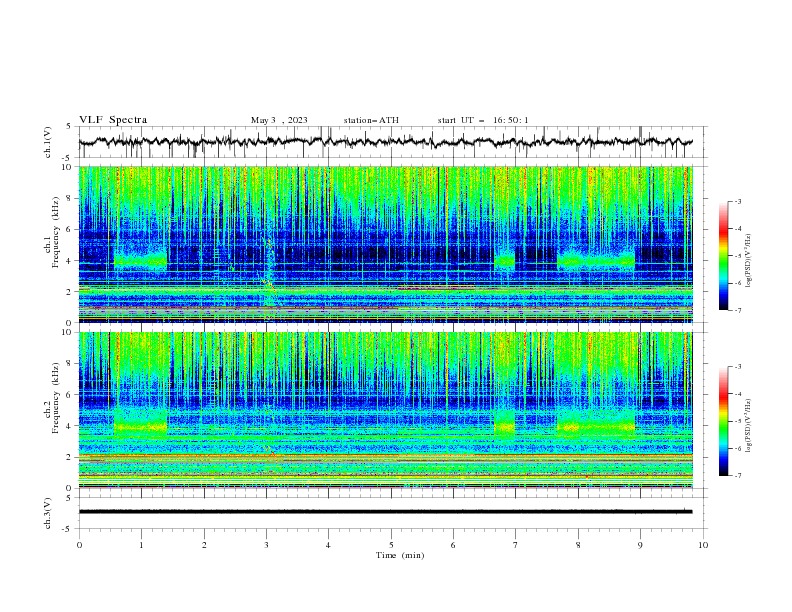The image size is (792, 612).
Task: Click the "-7" tick on lower color scale
Action: [x=738, y=475]
